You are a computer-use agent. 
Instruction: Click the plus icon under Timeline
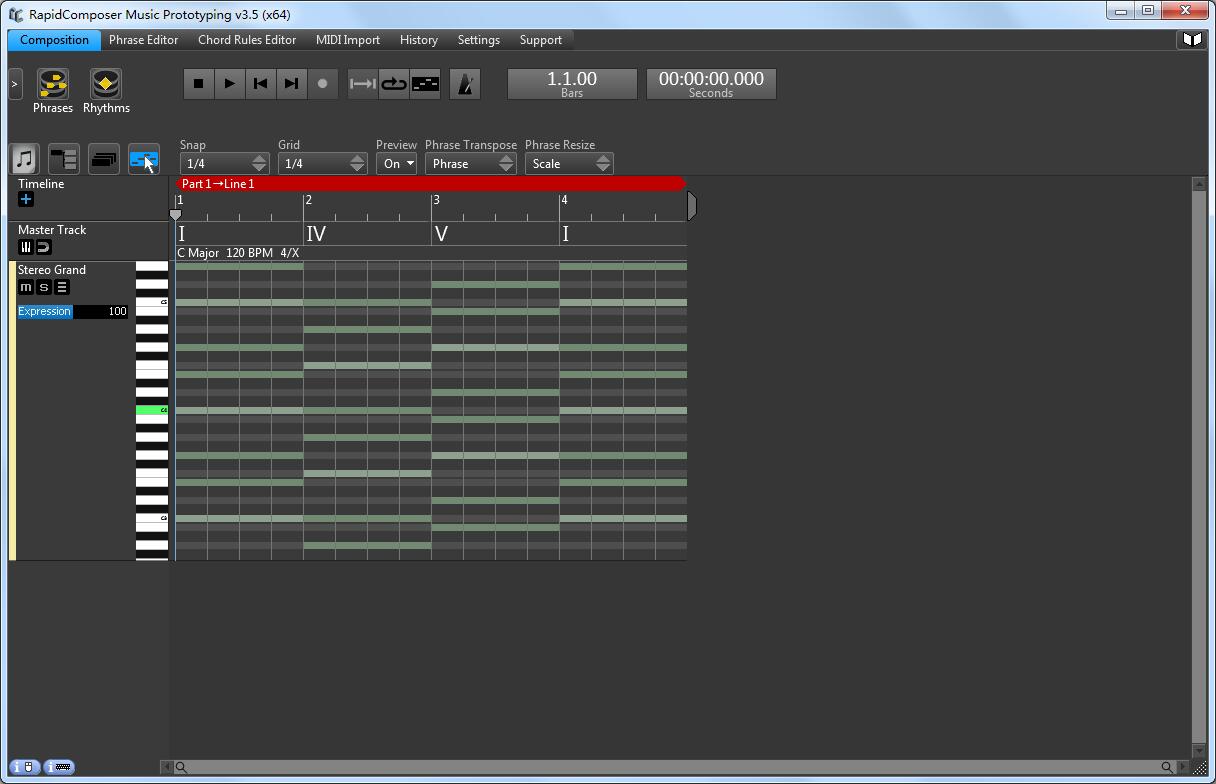[x=26, y=200]
